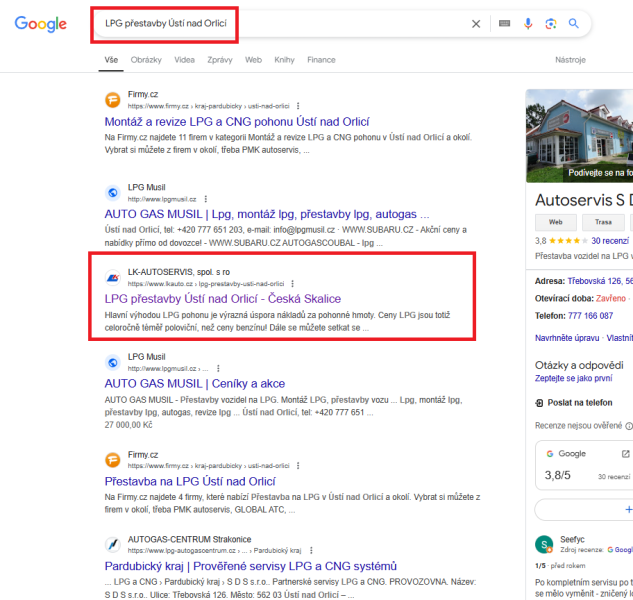Open Přestavba na LPG Ústí nad Orlicí result

pos(190,481)
